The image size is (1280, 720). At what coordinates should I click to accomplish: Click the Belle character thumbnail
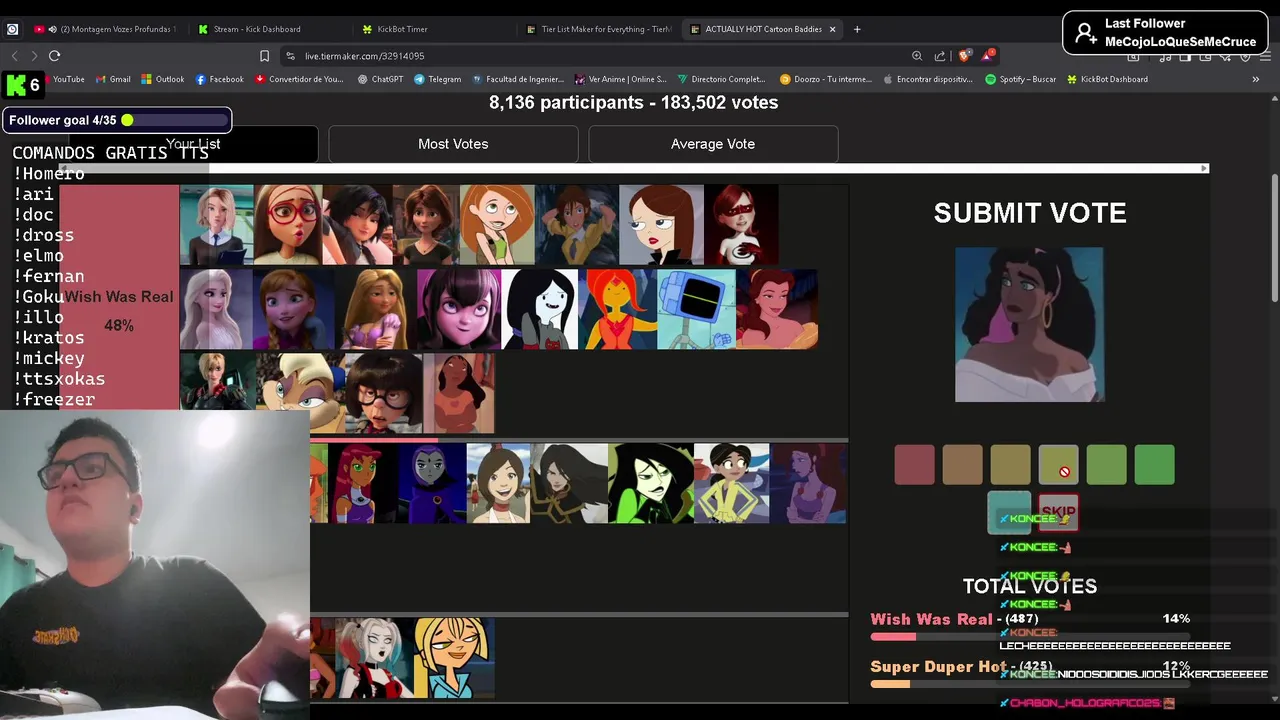pyautogui.click(x=777, y=309)
